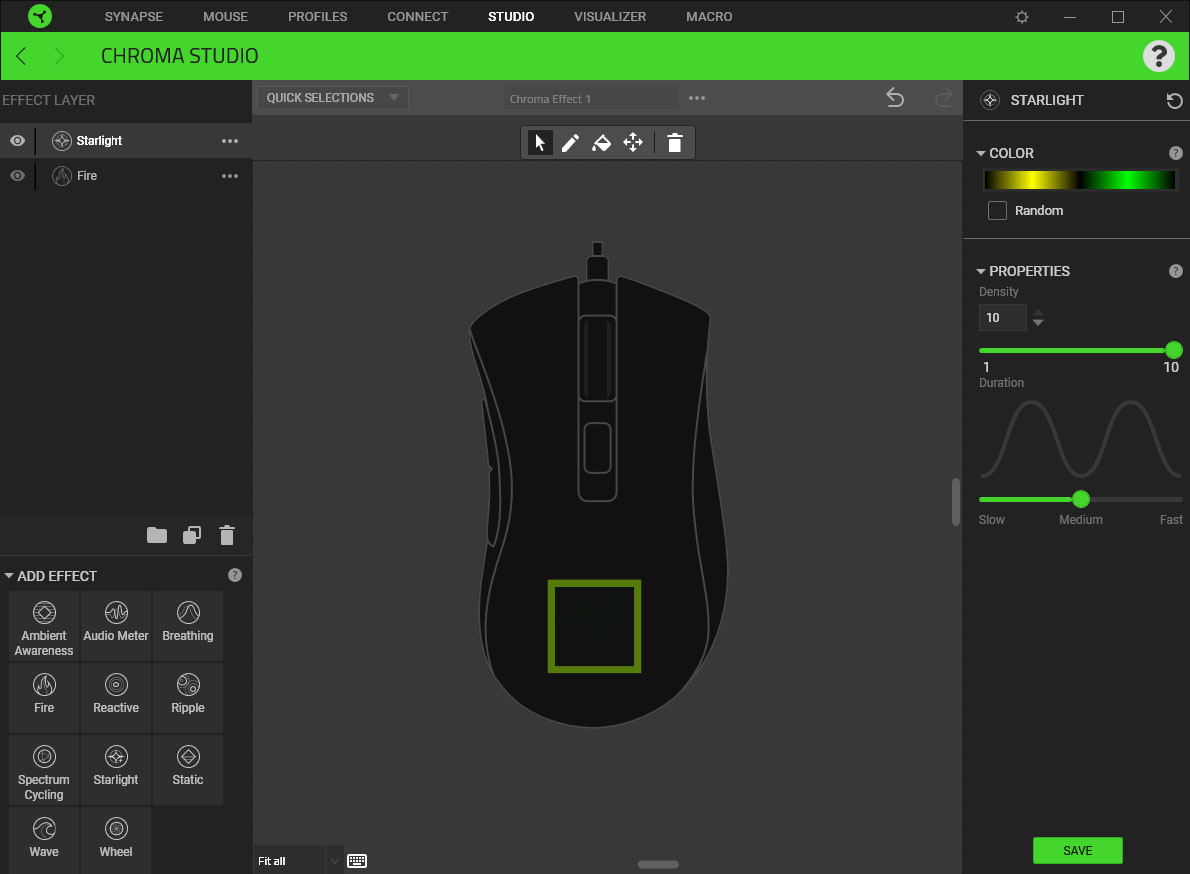Reset the Starlight effect settings
The image size is (1190, 874).
pos(1174,100)
